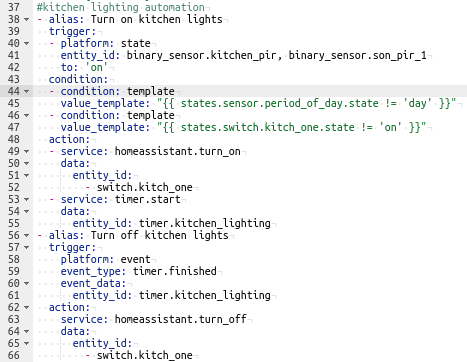Collapse the homeassistant.turn_on service at line 49
The image size is (467, 362).
[27, 151]
